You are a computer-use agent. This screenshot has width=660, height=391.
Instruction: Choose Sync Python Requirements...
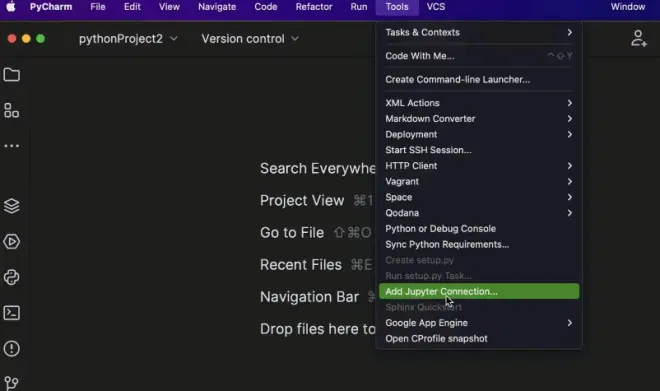(479, 245)
